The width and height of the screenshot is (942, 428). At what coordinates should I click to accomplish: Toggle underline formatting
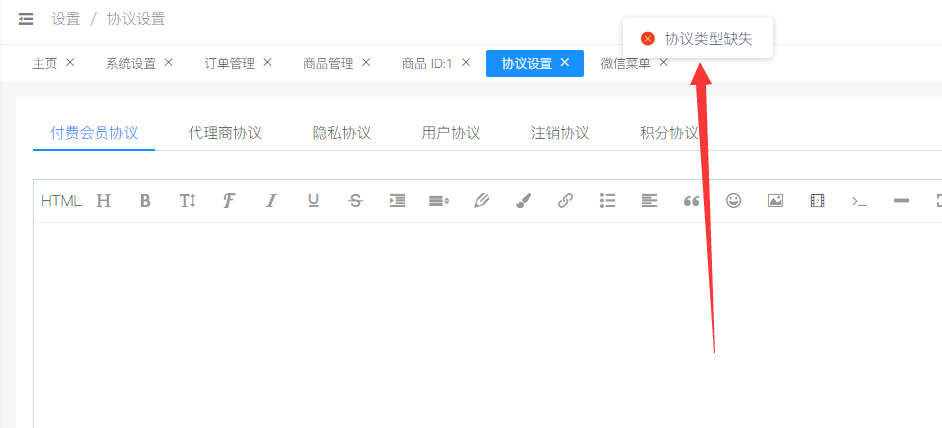coord(313,201)
